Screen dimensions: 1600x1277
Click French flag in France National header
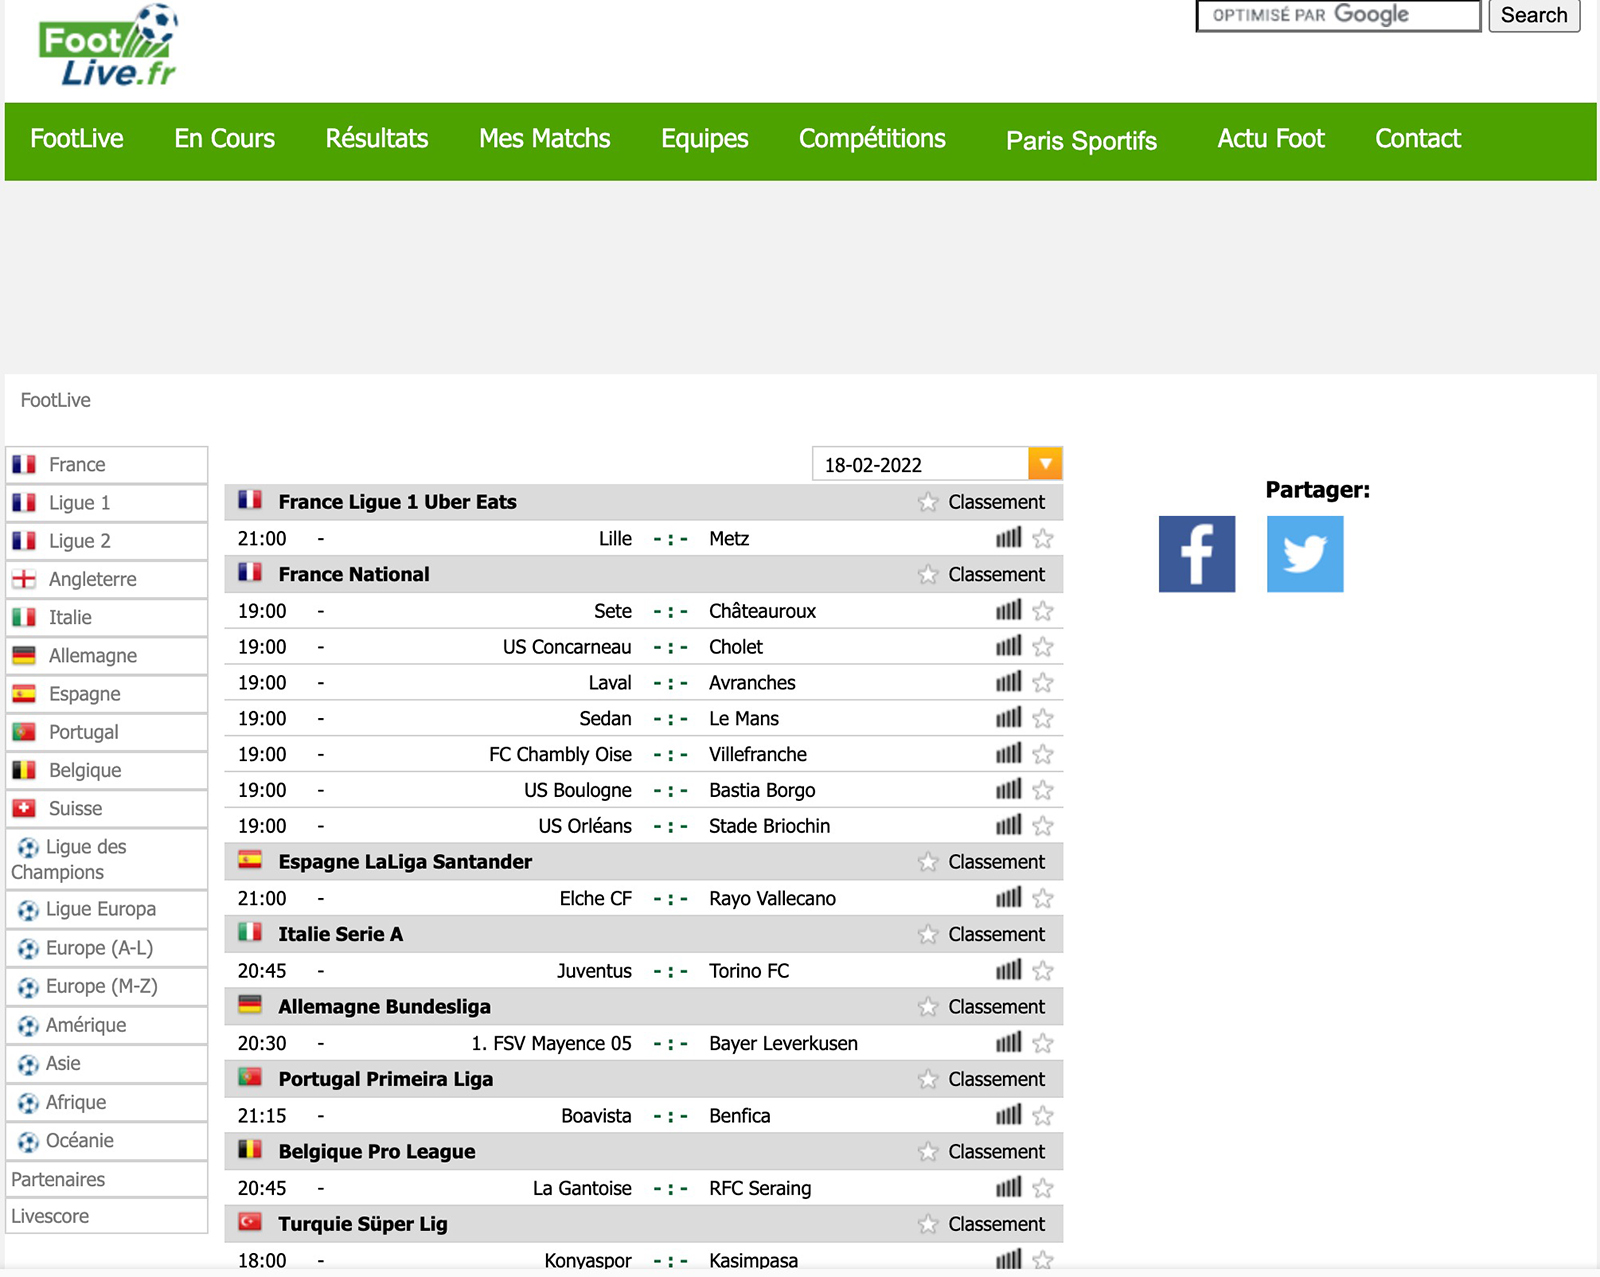250,572
